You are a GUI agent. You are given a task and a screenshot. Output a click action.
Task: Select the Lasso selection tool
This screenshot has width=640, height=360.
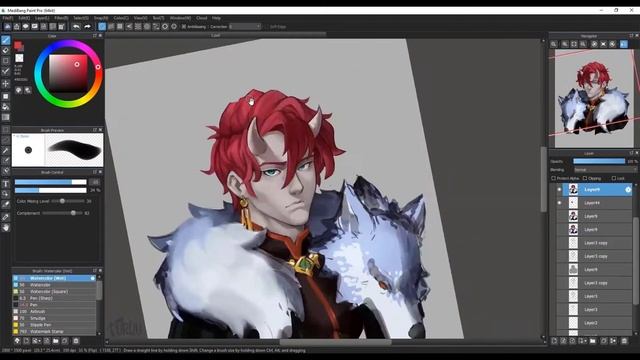point(6,140)
